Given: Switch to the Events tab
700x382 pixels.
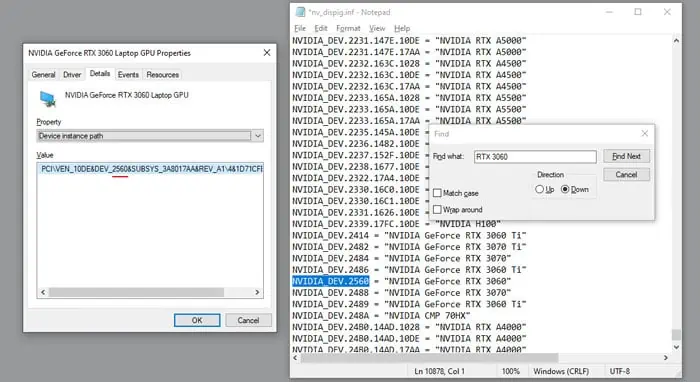Looking at the screenshot, I should click(128, 75).
